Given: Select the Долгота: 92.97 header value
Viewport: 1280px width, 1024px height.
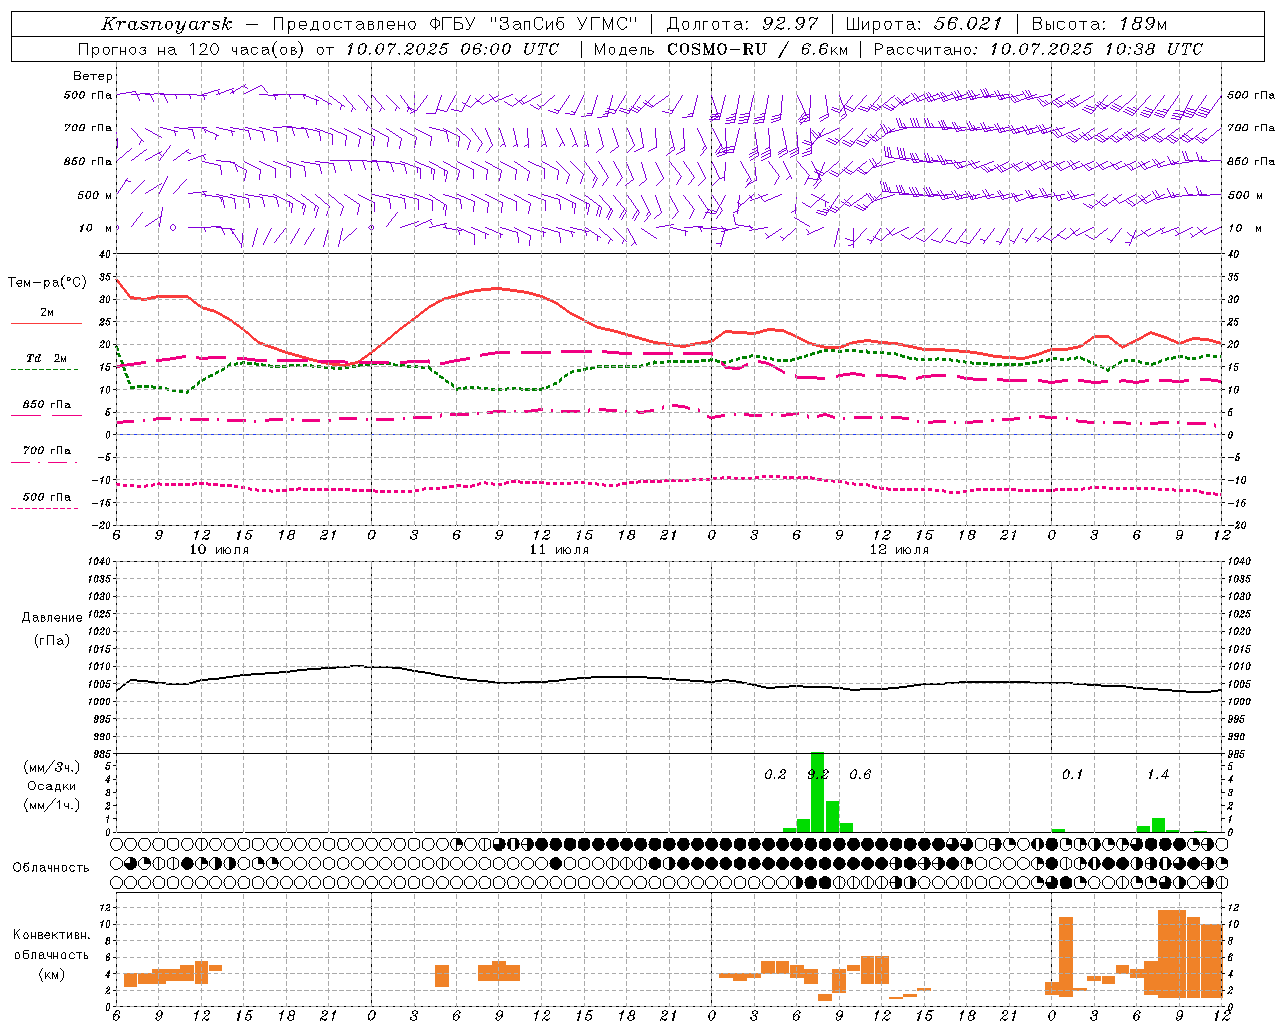Looking at the screenshot, I should pos(742,24).
